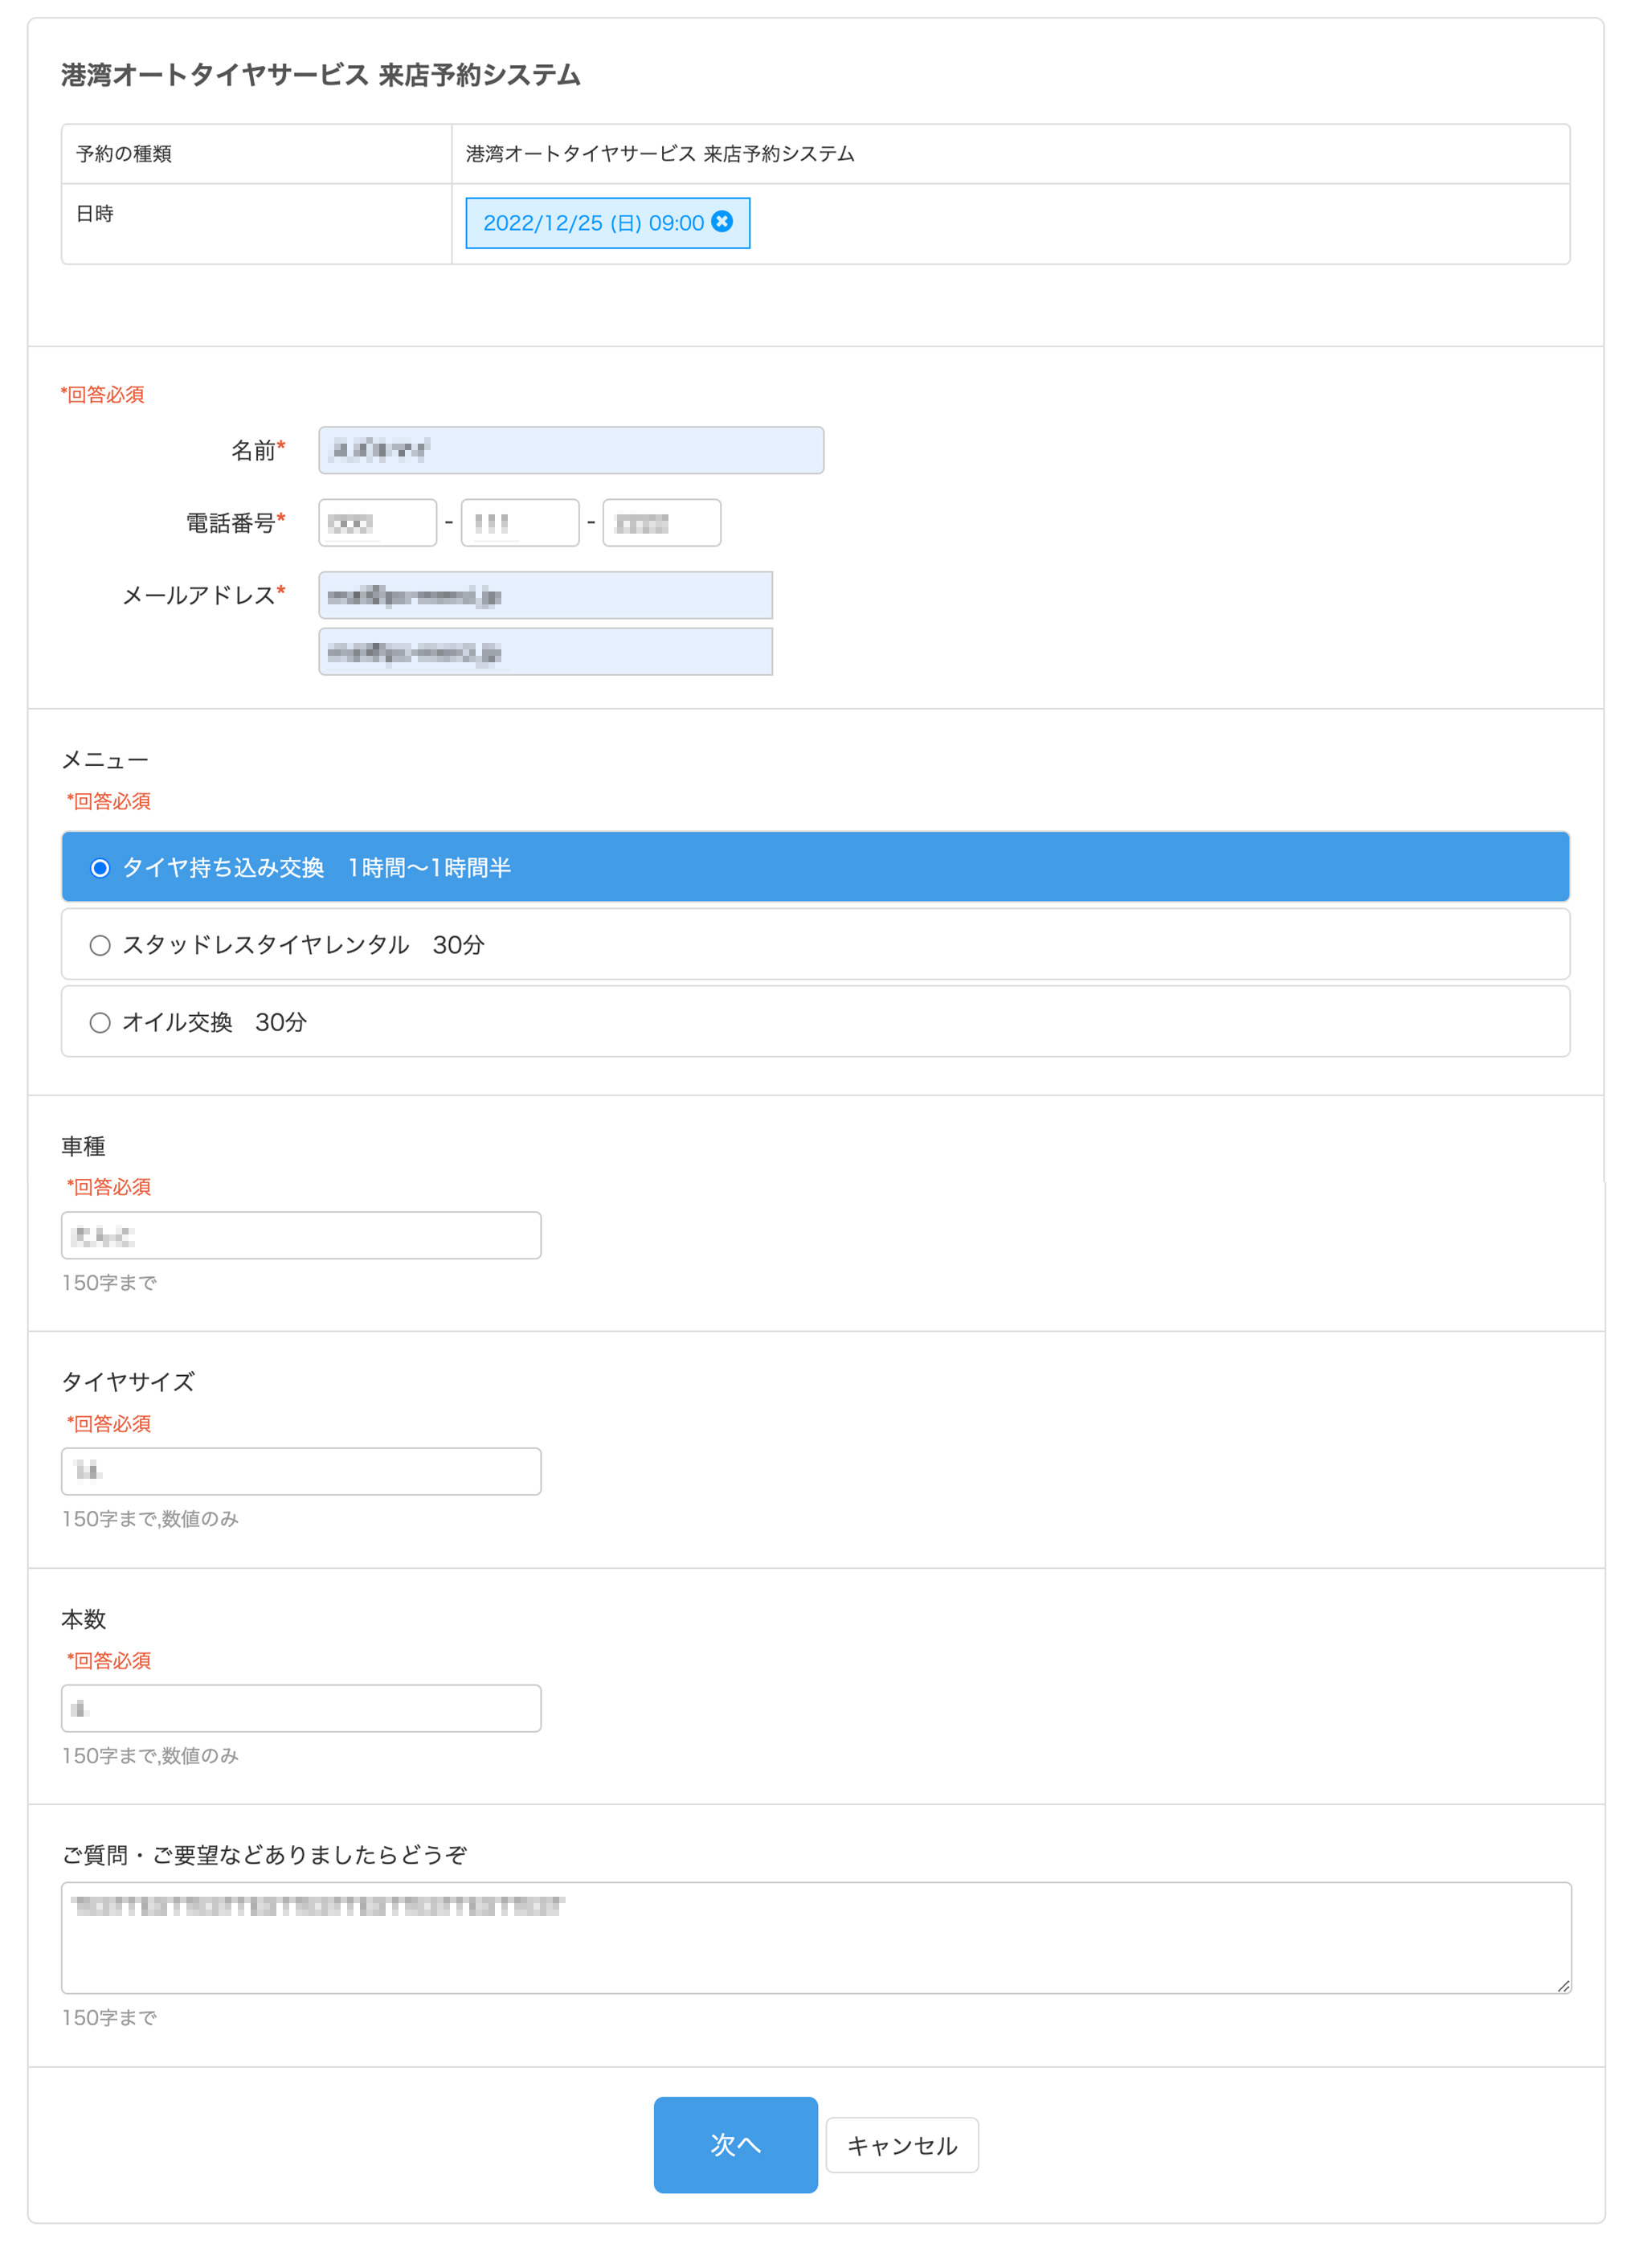Click the 本数 section label
This screenshot has height=2268, width=1627.
pyautogui.click(x=83, y=1619)
